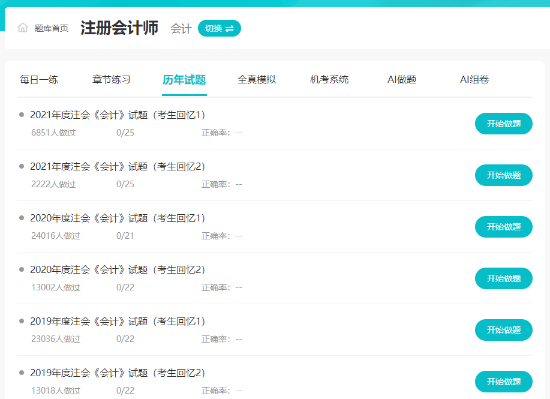Screen dimensions: 550x399
Task: Switch to the 每日一练 tab
Action: pyautogui.click(x=39, y=80)
